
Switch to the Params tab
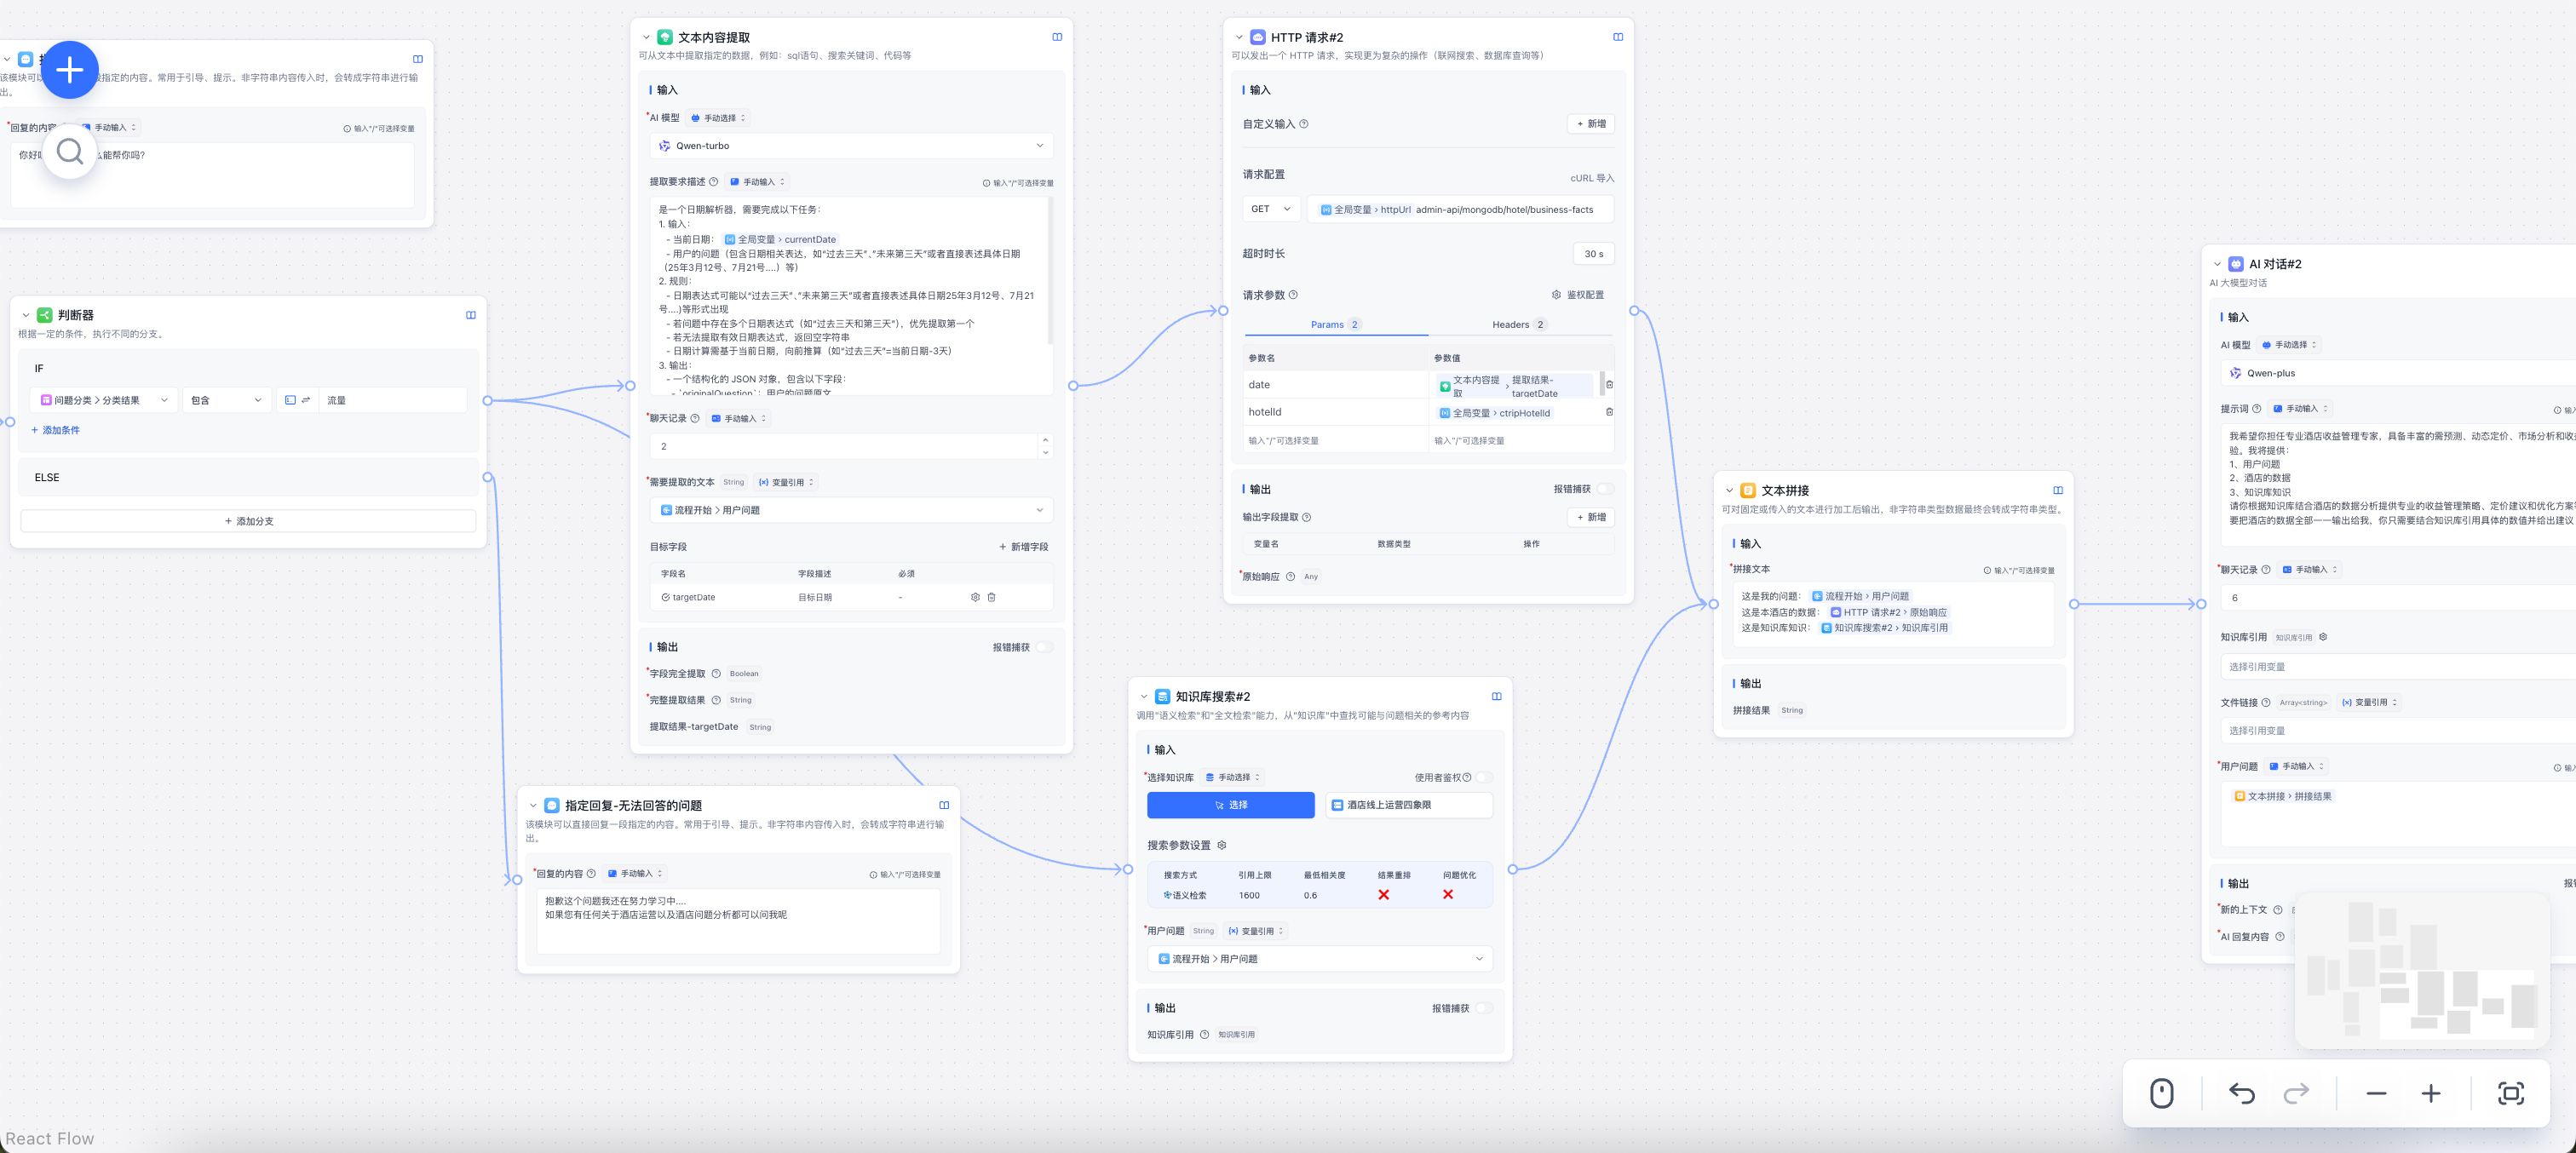pyautogui.click(x=1335, y=324)
